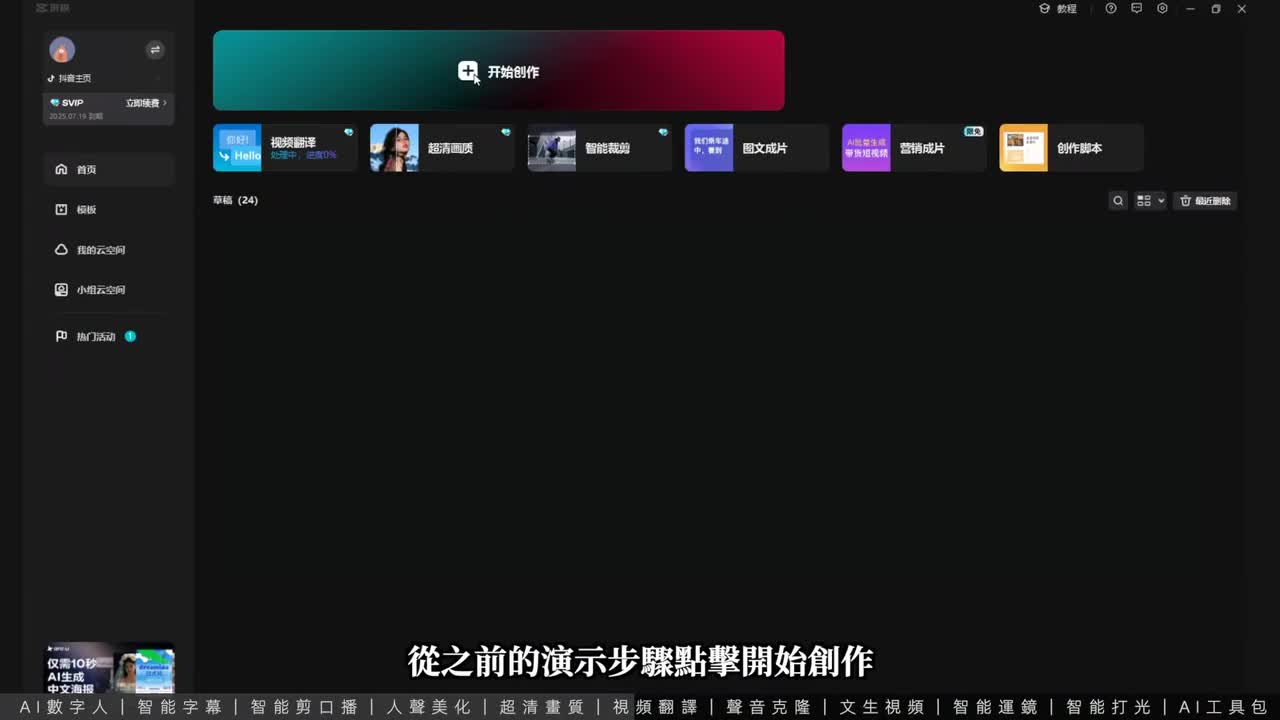Viewport: 1280px width, 720px height.
Task: Select 首页 in the sidebar
Action: click(86, 170)
